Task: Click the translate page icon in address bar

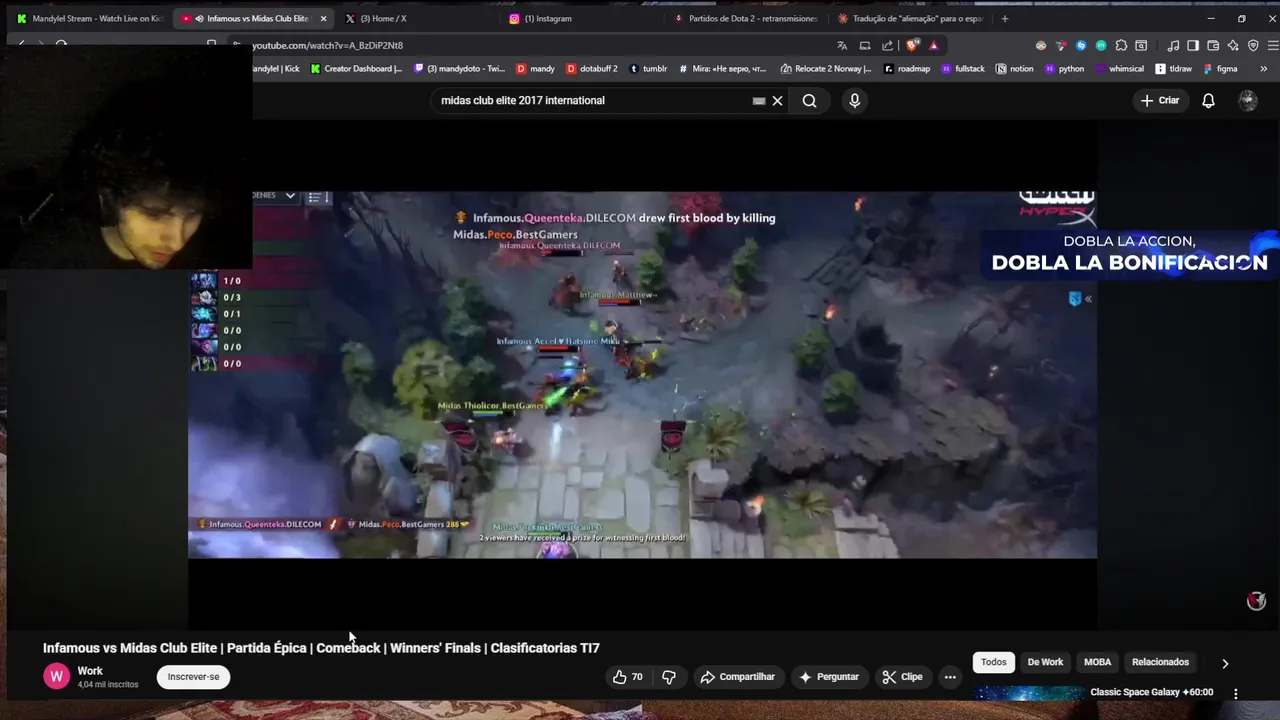Action: click(842, 45)
